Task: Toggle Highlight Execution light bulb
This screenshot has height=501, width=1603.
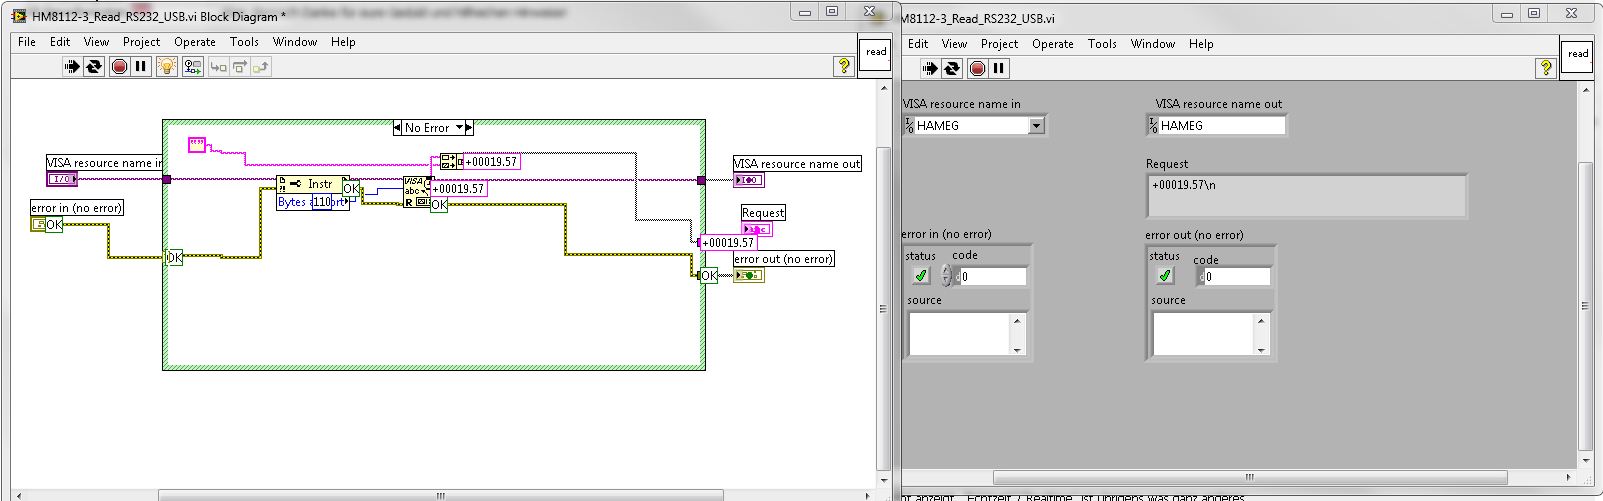Action: click(167, 67)
